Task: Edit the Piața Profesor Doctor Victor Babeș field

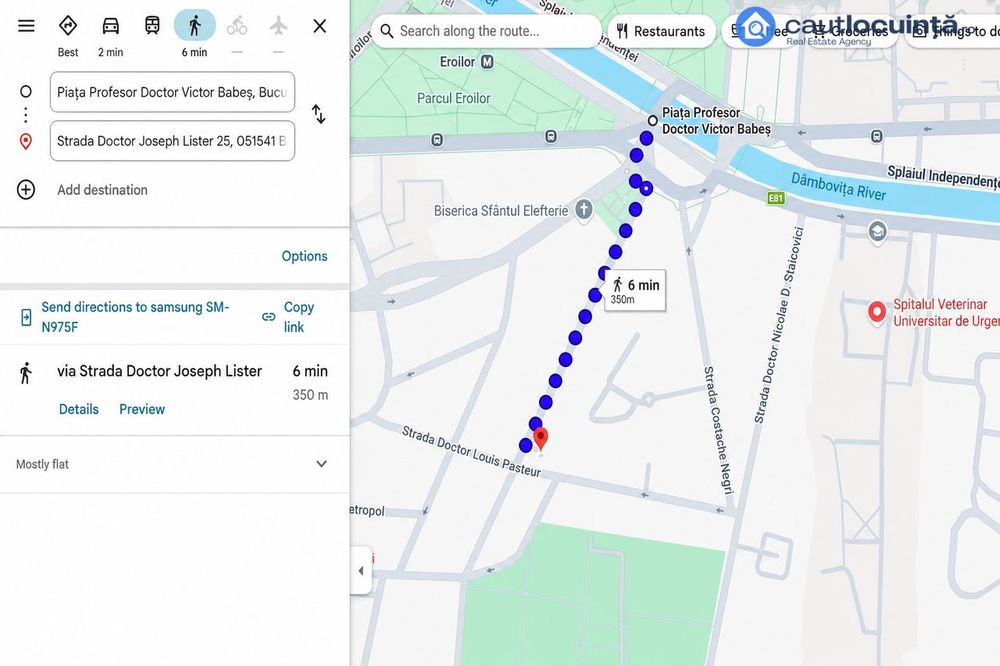Action: point(172,92)
